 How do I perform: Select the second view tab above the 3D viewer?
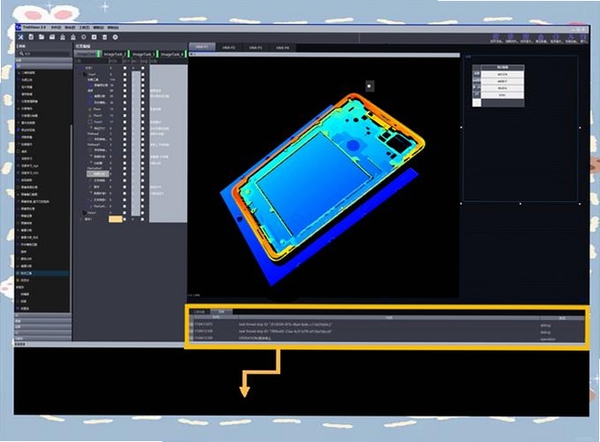(229, 47)
